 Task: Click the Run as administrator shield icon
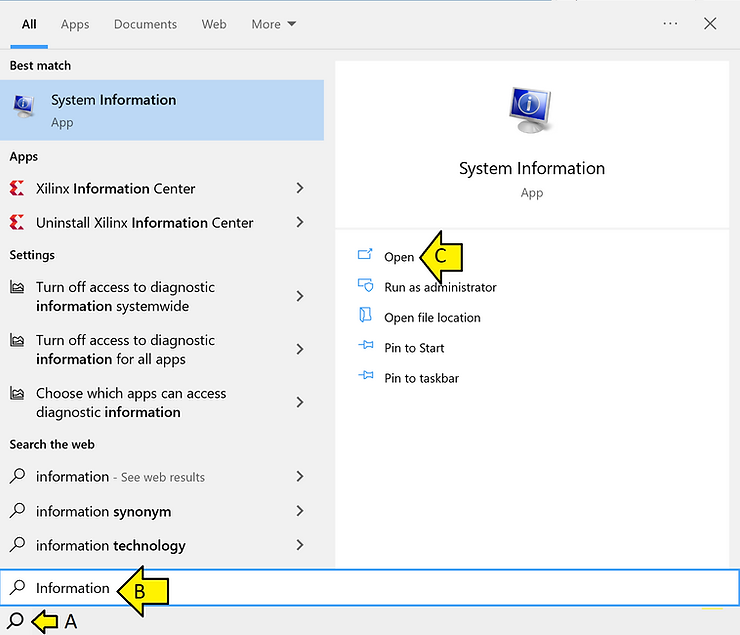pos(365,286)
